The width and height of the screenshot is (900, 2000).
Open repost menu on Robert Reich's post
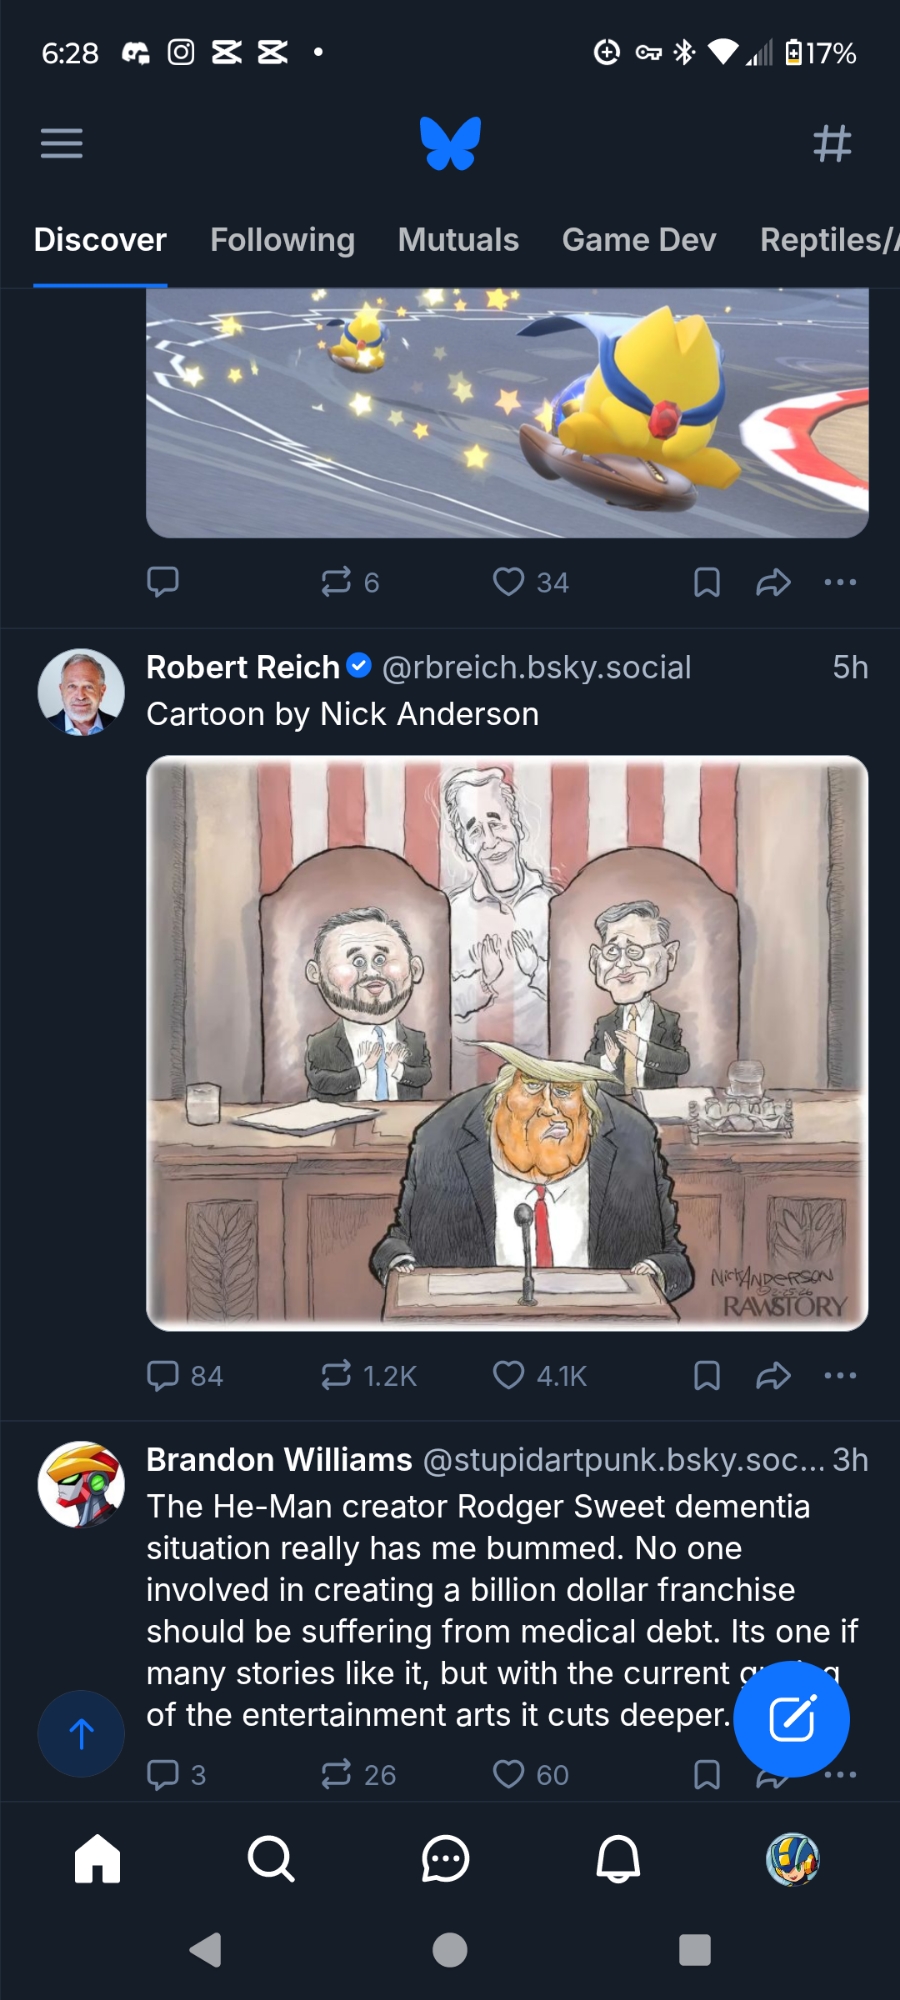click(x=337, y=1375)
